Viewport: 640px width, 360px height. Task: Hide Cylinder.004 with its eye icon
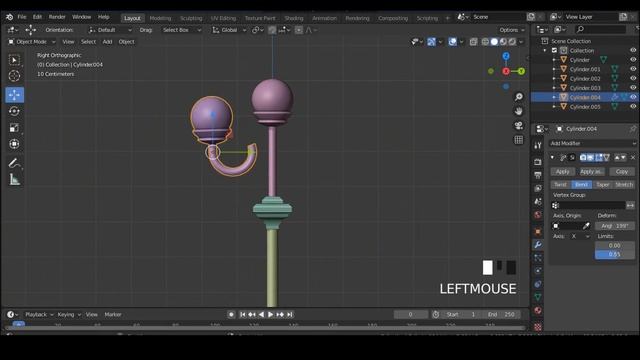tap(633, 97)
